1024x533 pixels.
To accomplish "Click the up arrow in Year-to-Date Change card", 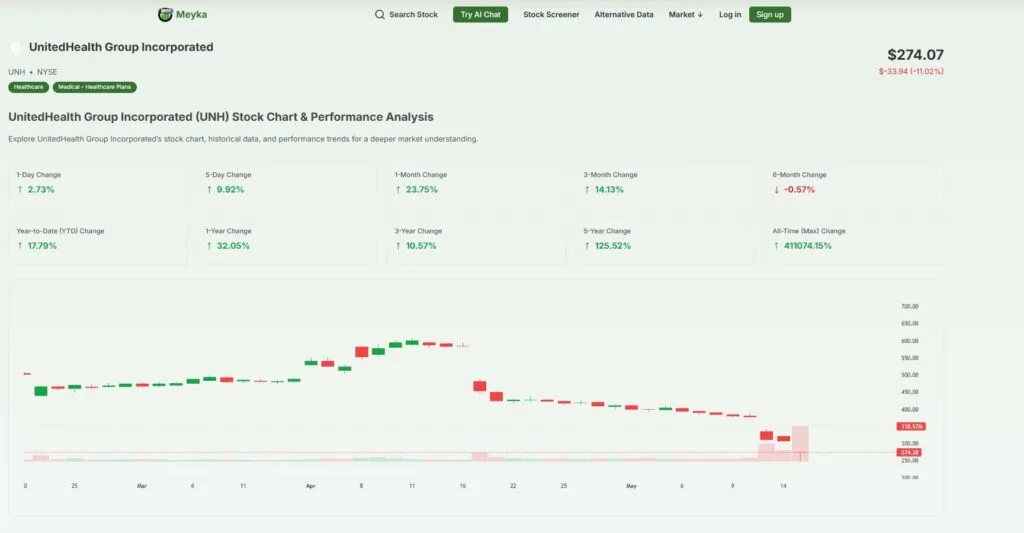I will click(x=19, y=245).
